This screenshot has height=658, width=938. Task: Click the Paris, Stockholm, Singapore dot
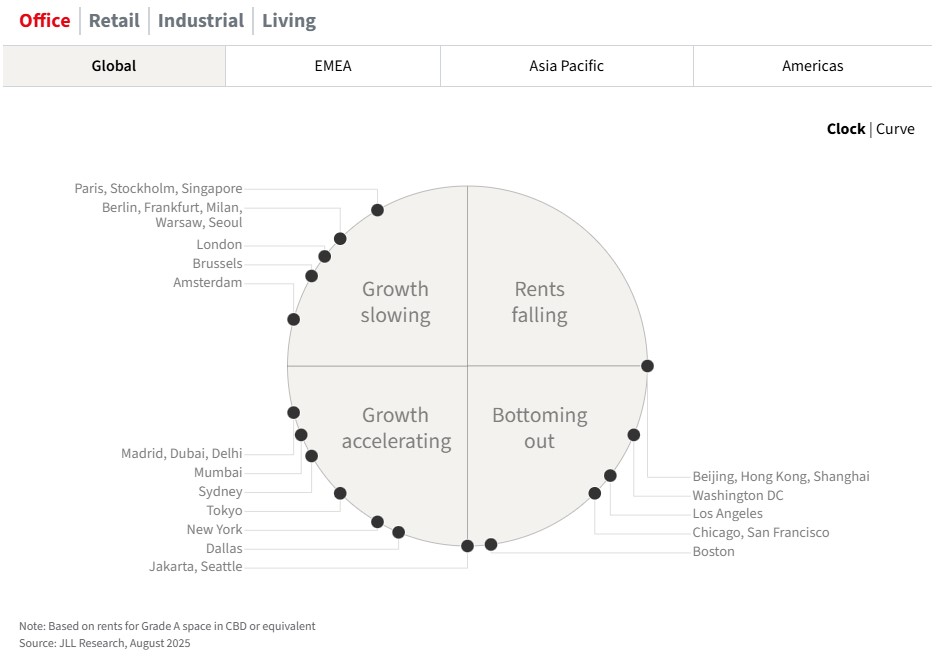377,210
